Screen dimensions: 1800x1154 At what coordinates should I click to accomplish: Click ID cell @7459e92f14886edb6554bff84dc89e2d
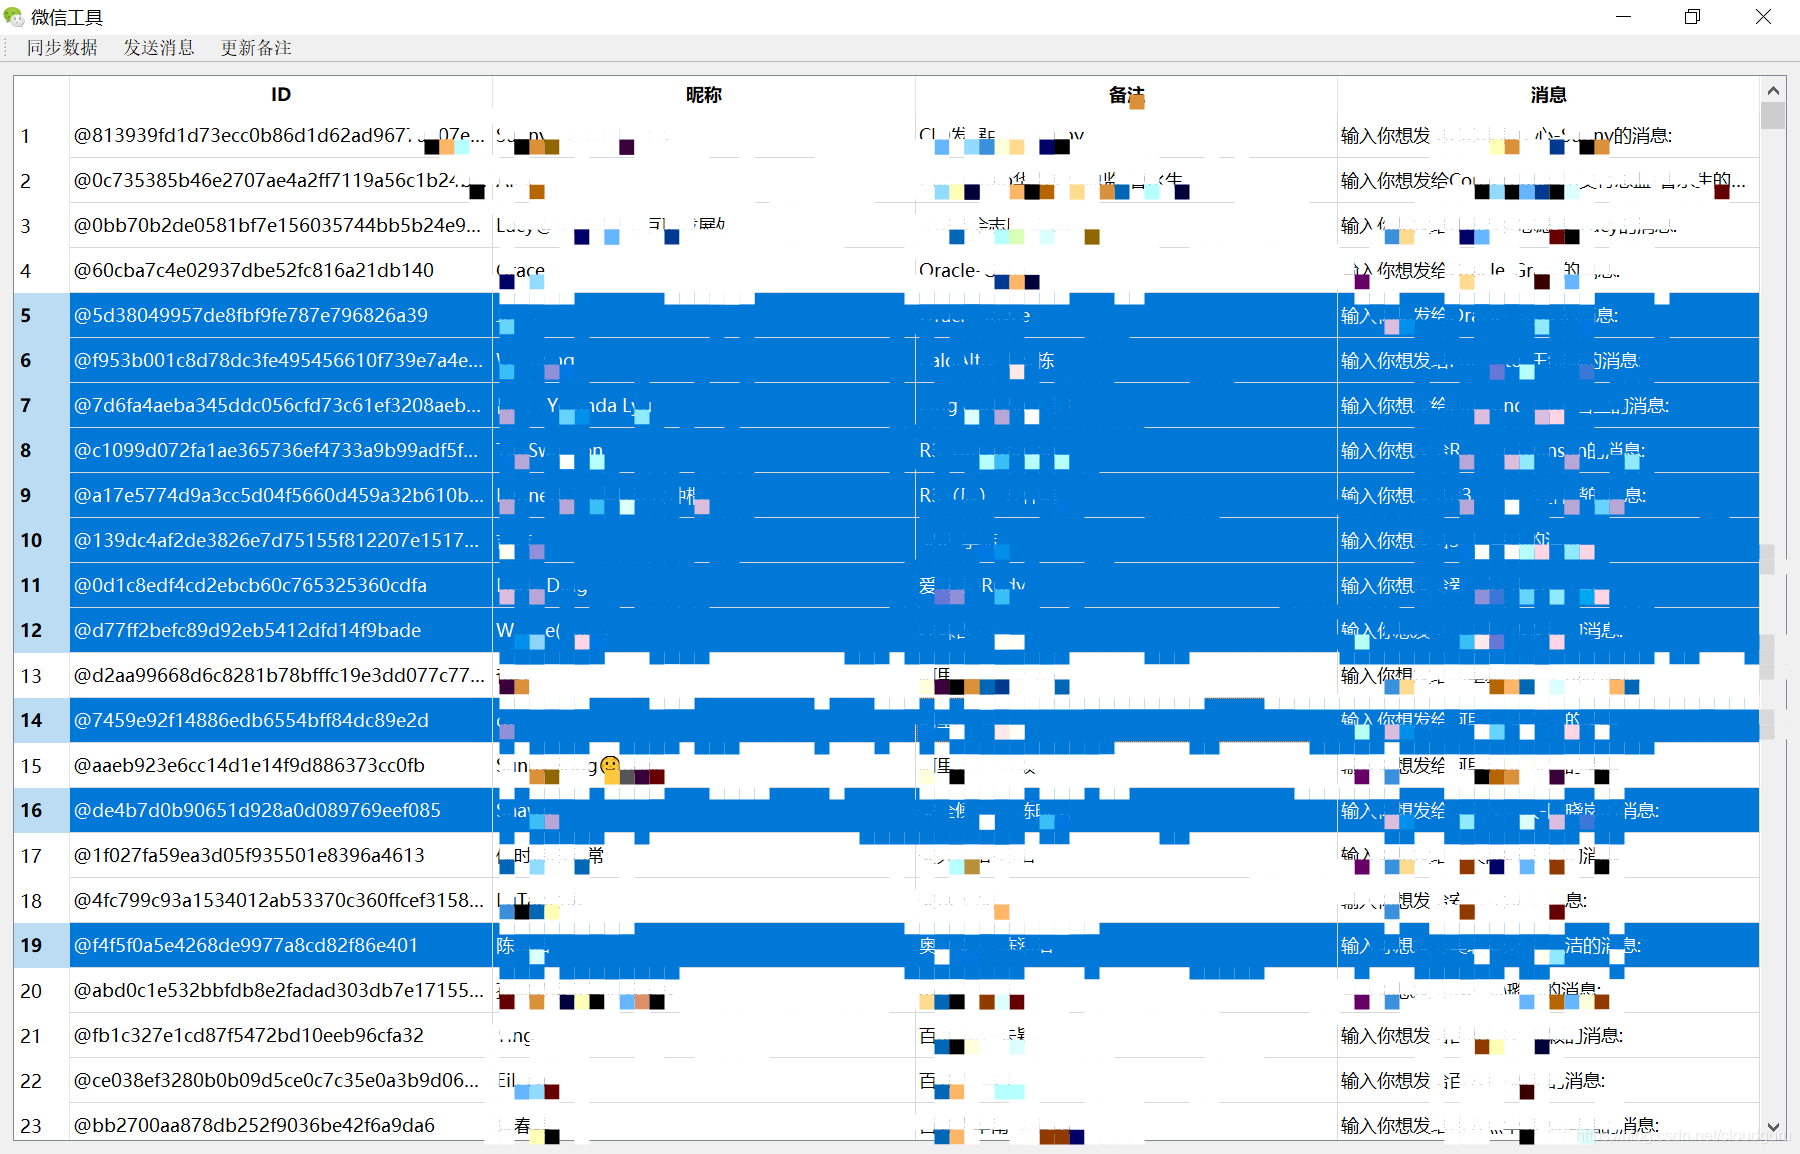281,720
